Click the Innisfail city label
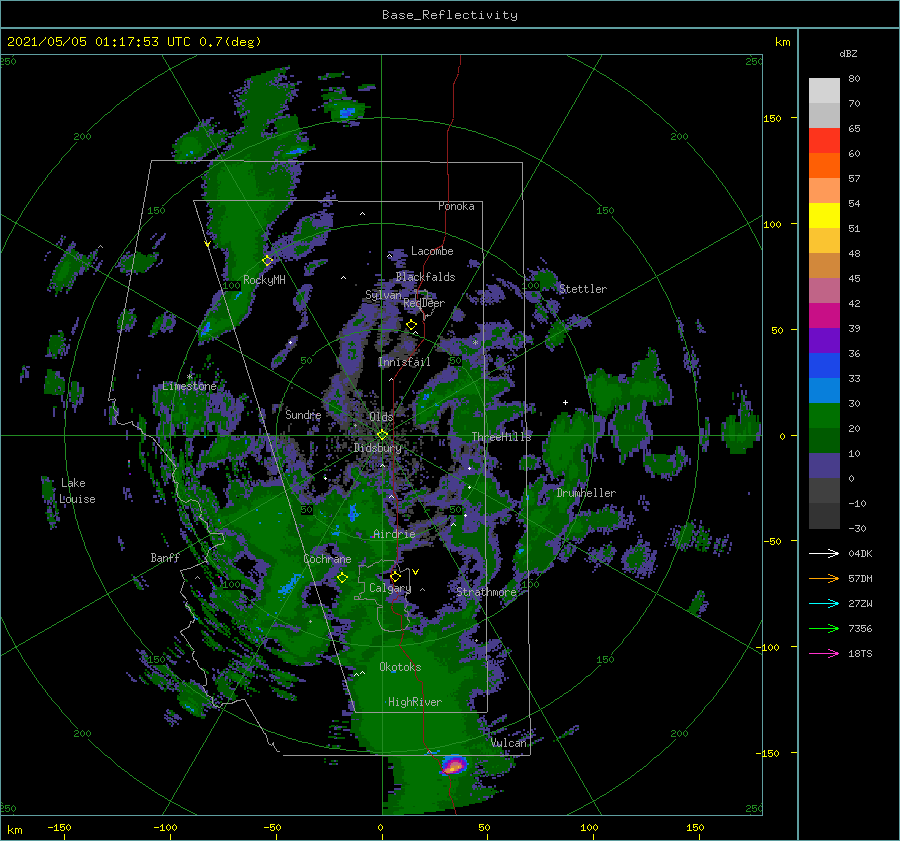This screenshot has width=900, height=841. pos(404,362)
